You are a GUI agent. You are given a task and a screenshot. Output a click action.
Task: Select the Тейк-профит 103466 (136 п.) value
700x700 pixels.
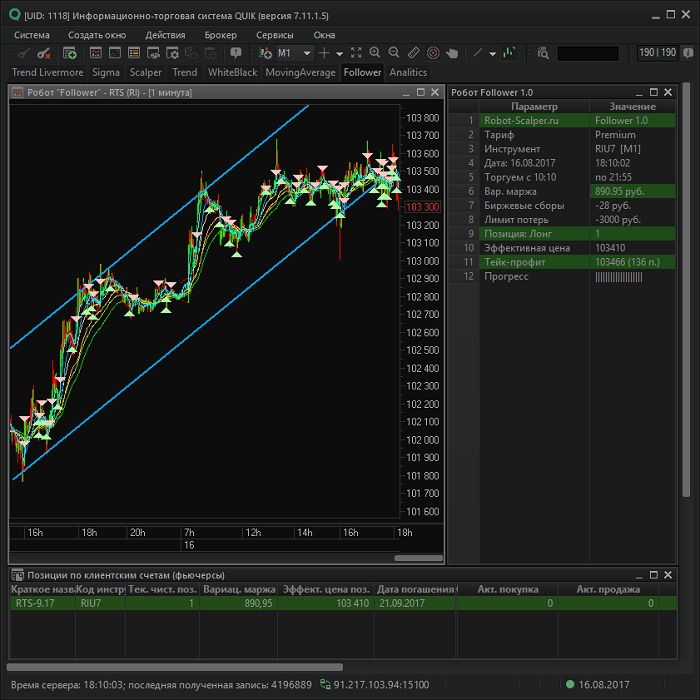pos(632,262)
